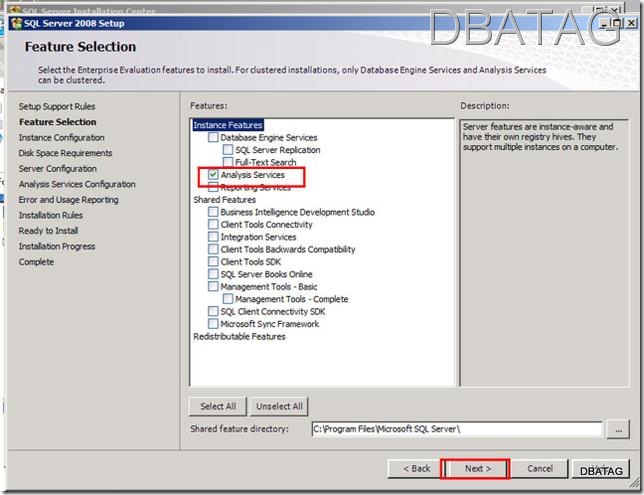644x495 pixels.
Task: Click Instance Configuration step in sidebar
Action: (62, 138)
